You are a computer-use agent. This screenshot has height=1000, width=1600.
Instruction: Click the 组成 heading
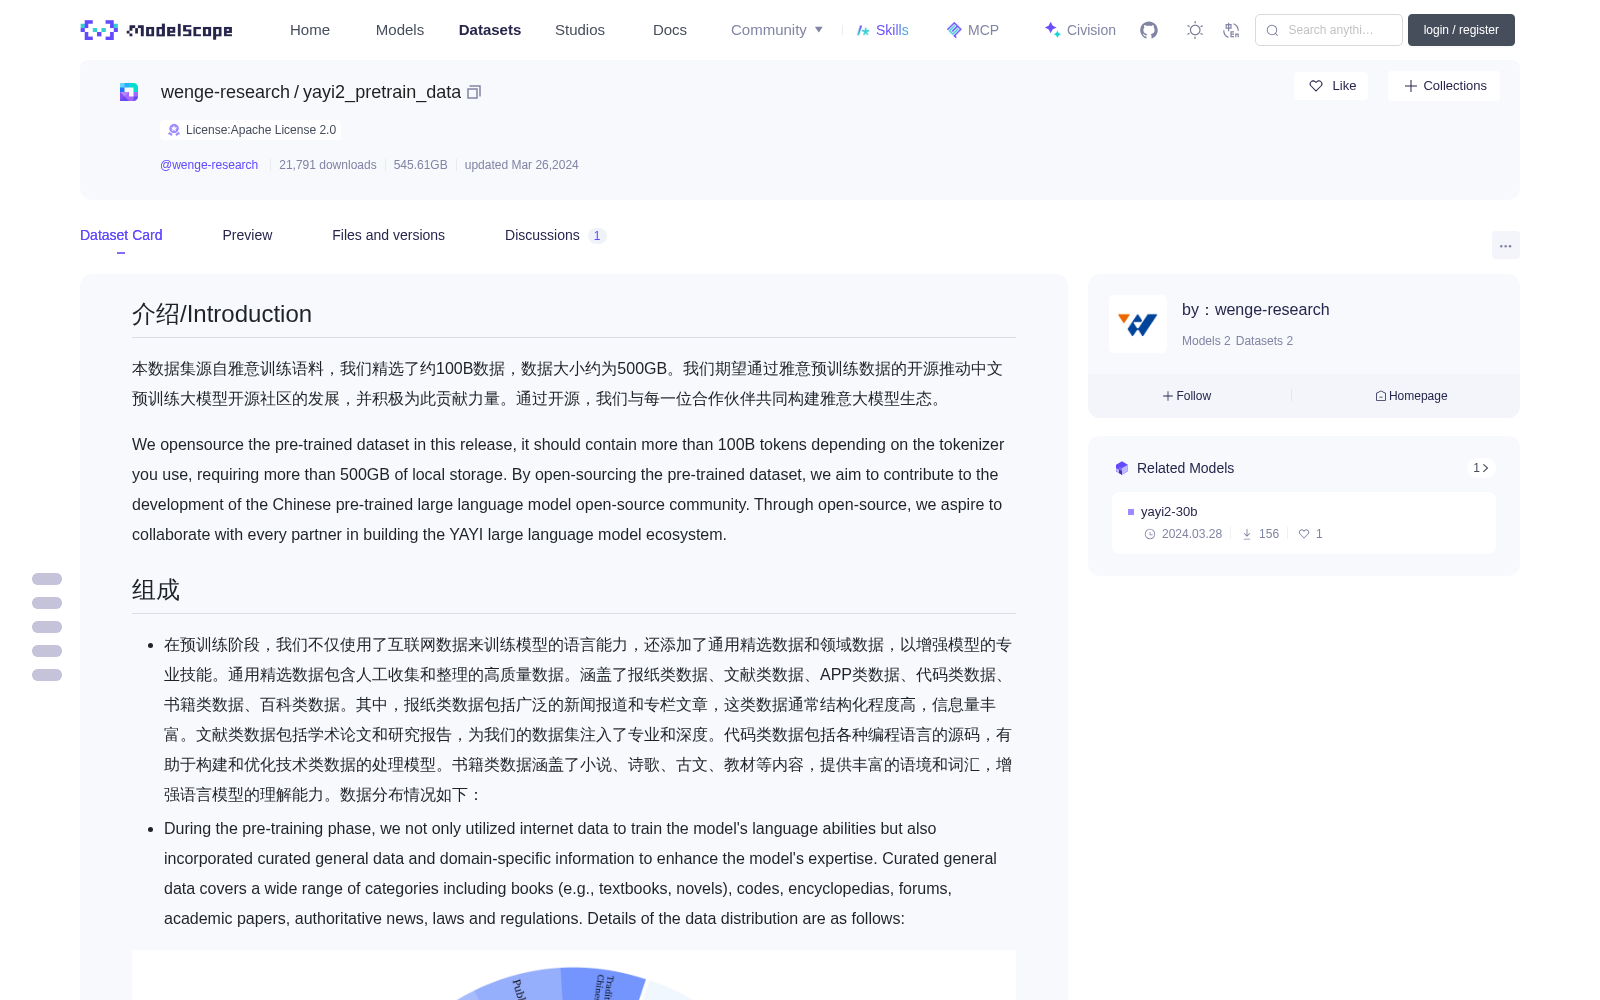tap(156, 590)
